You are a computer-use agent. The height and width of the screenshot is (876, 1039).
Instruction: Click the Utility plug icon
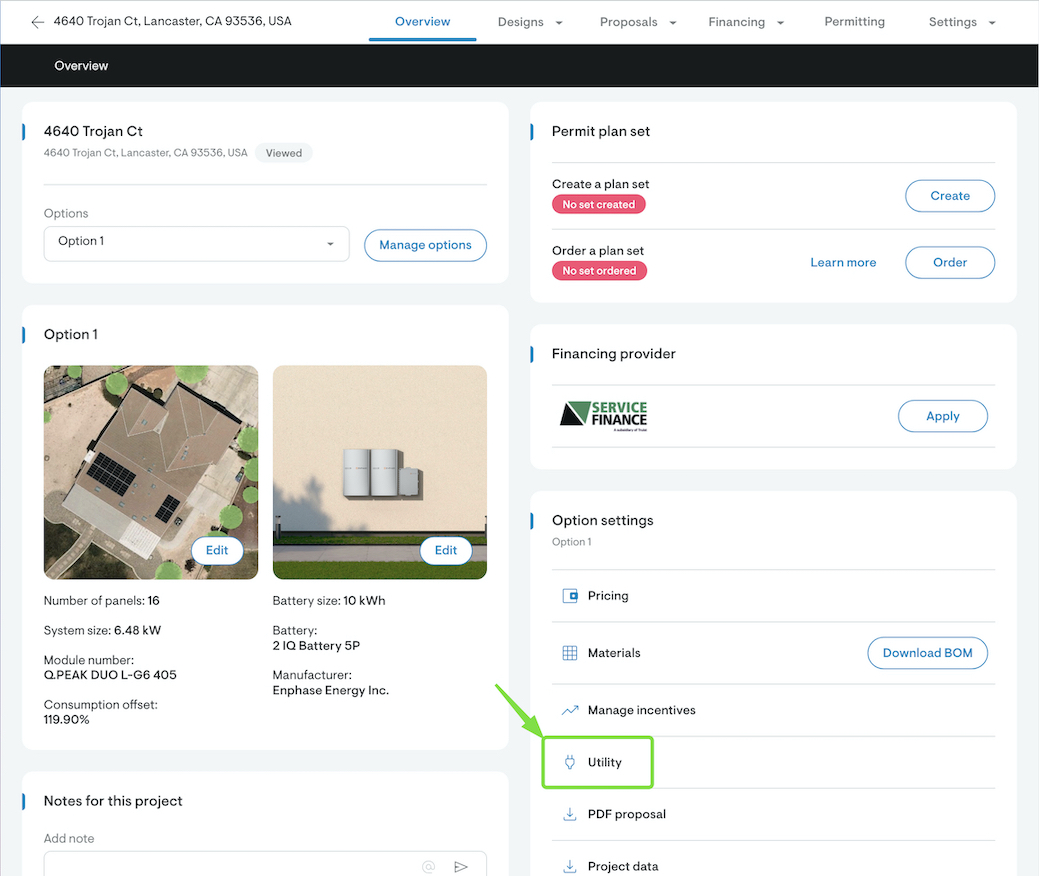pyautogui.click(x=570, y=762)
